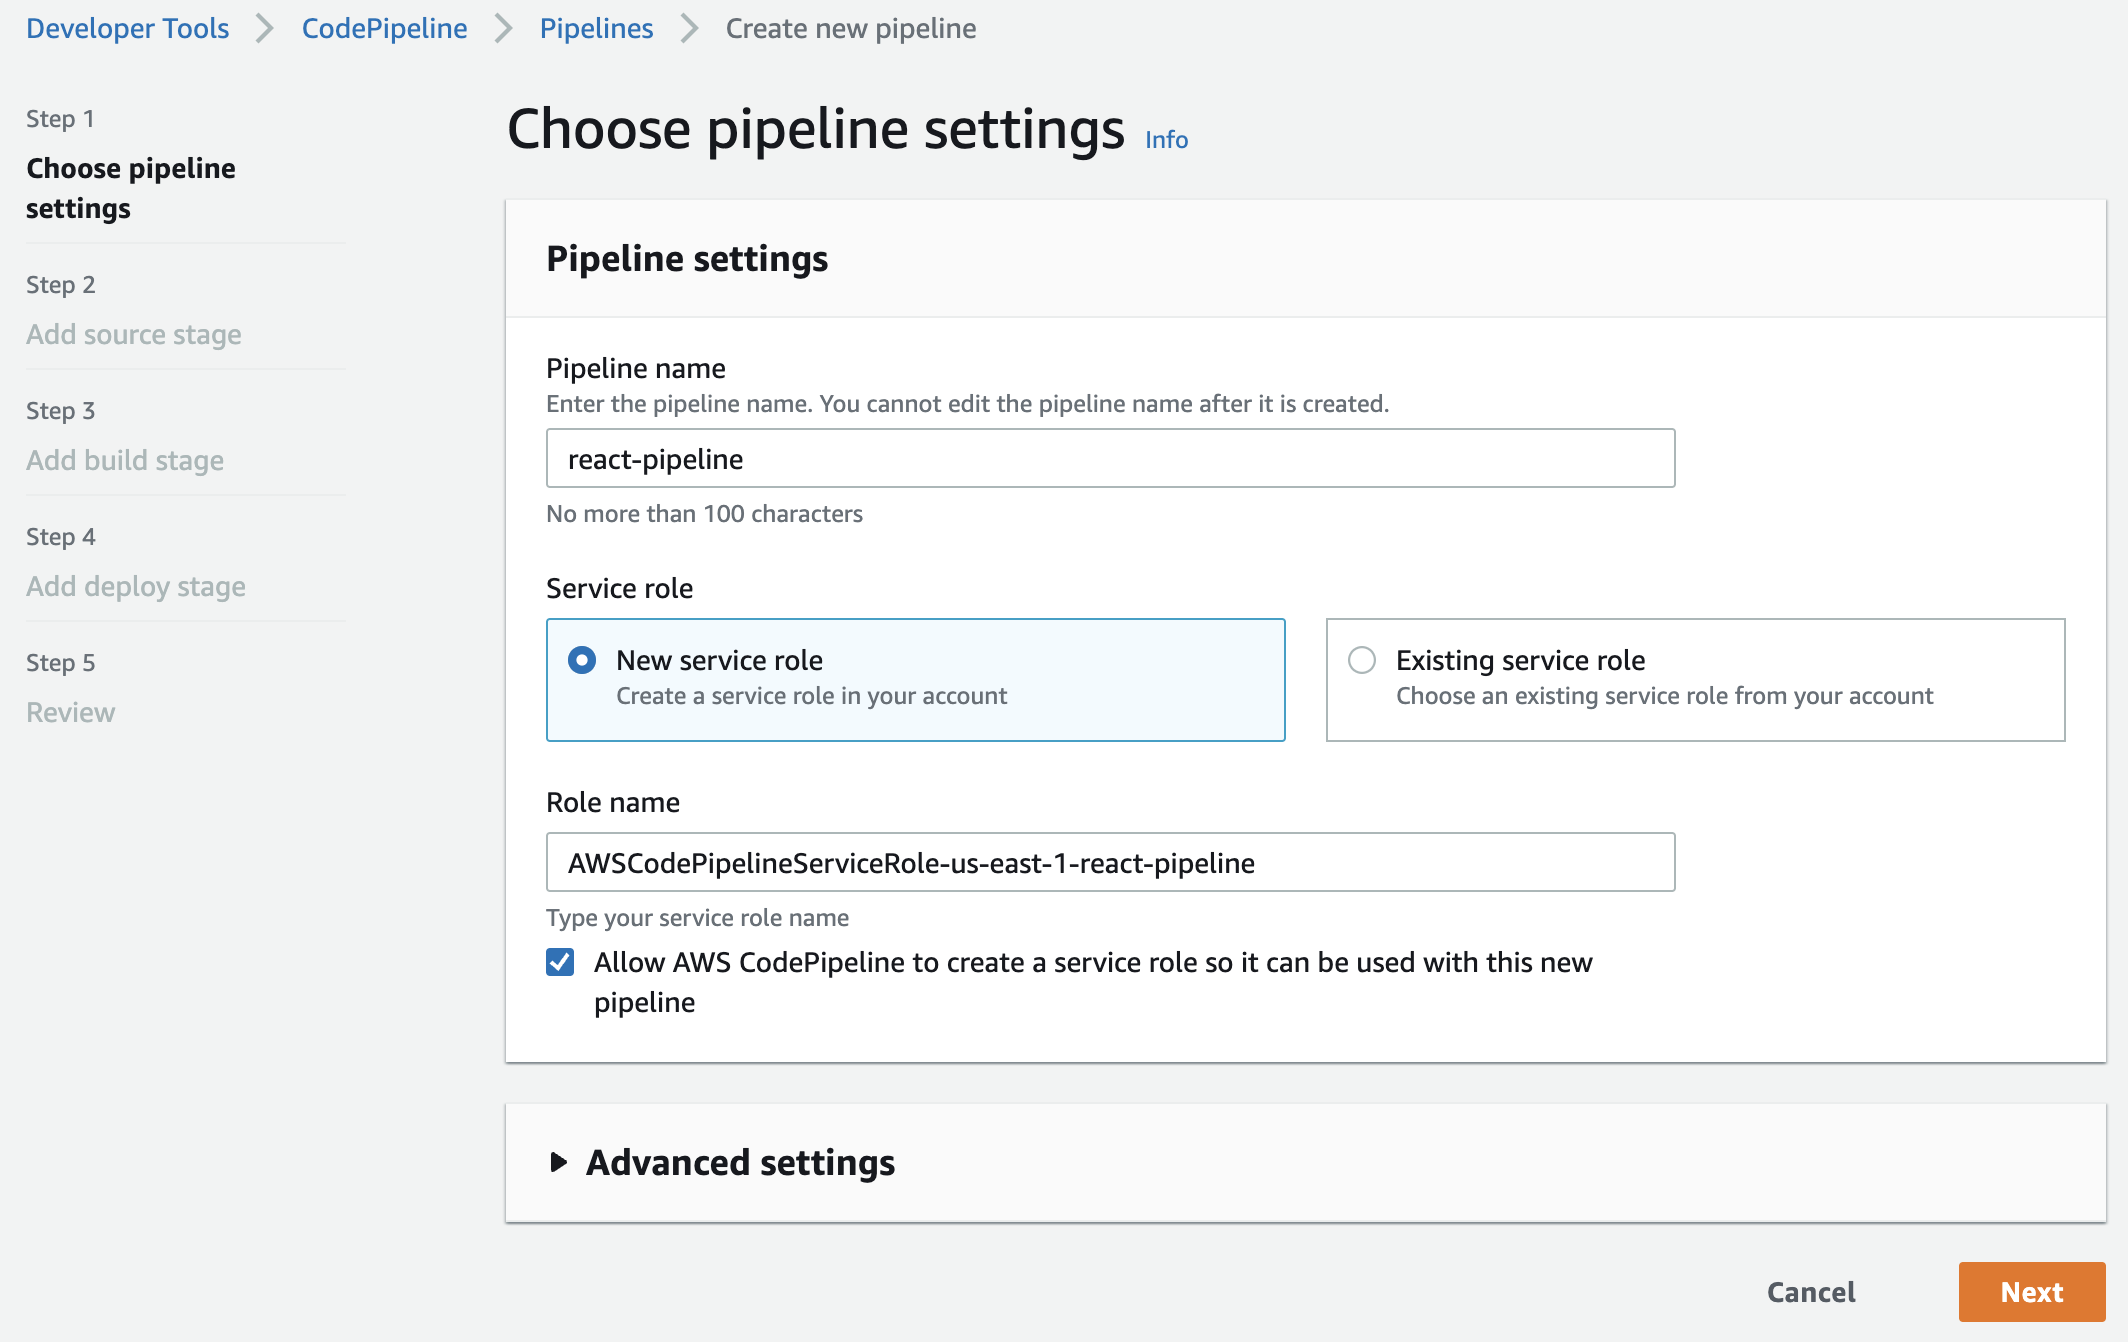The width and height of the screenshot is (2128, 1342).
Task: Select Step 4 Add deploy stage
Action: [135, 586]
